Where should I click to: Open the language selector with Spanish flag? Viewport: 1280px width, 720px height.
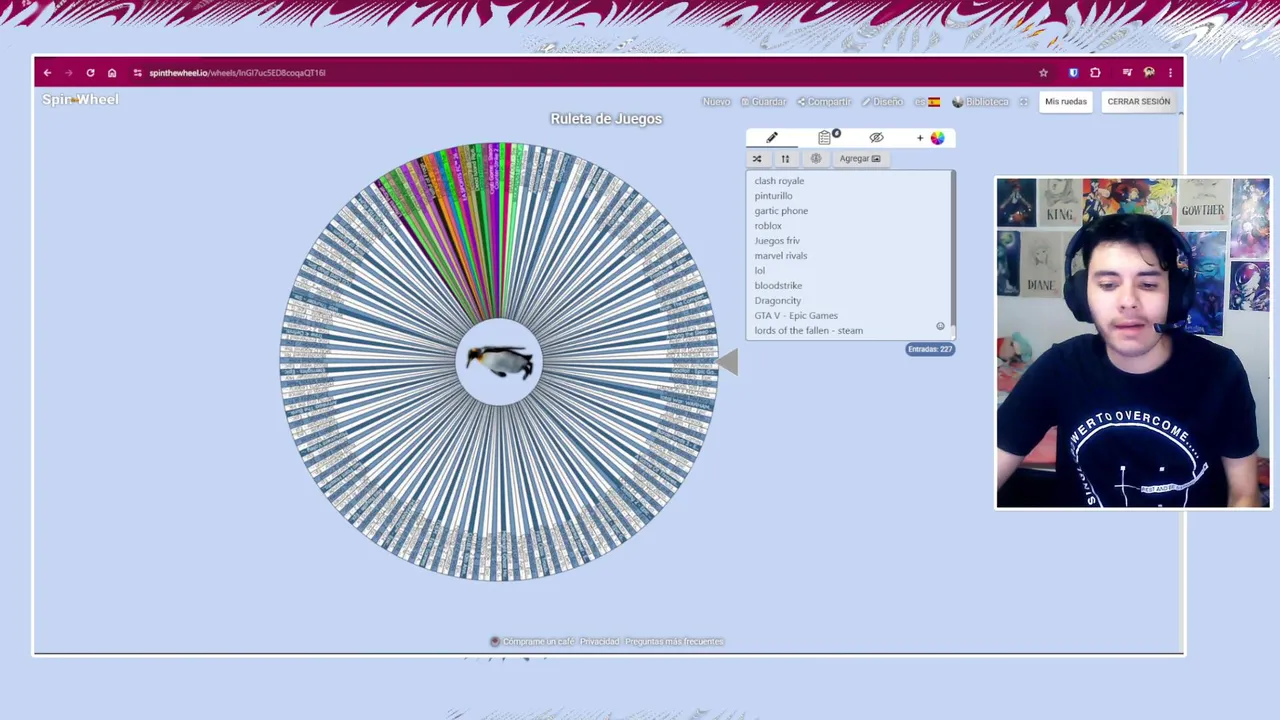(x=927, y=102)
